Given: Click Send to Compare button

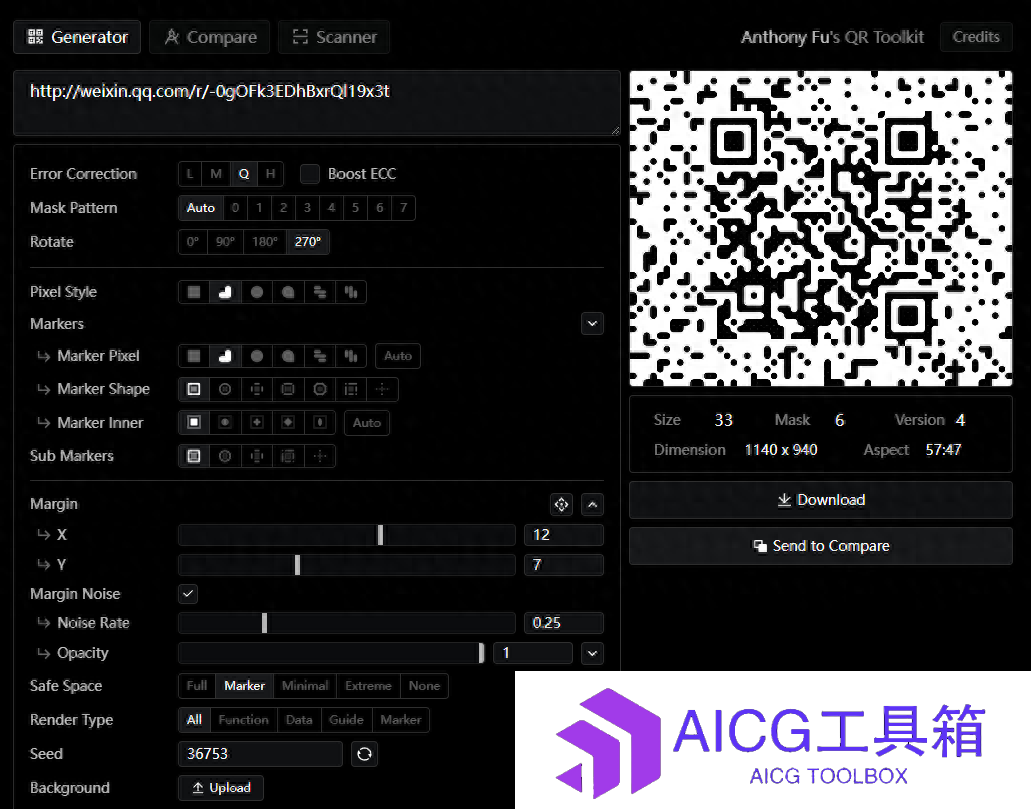Looking at the screenshot, I should tap(821, 546).
